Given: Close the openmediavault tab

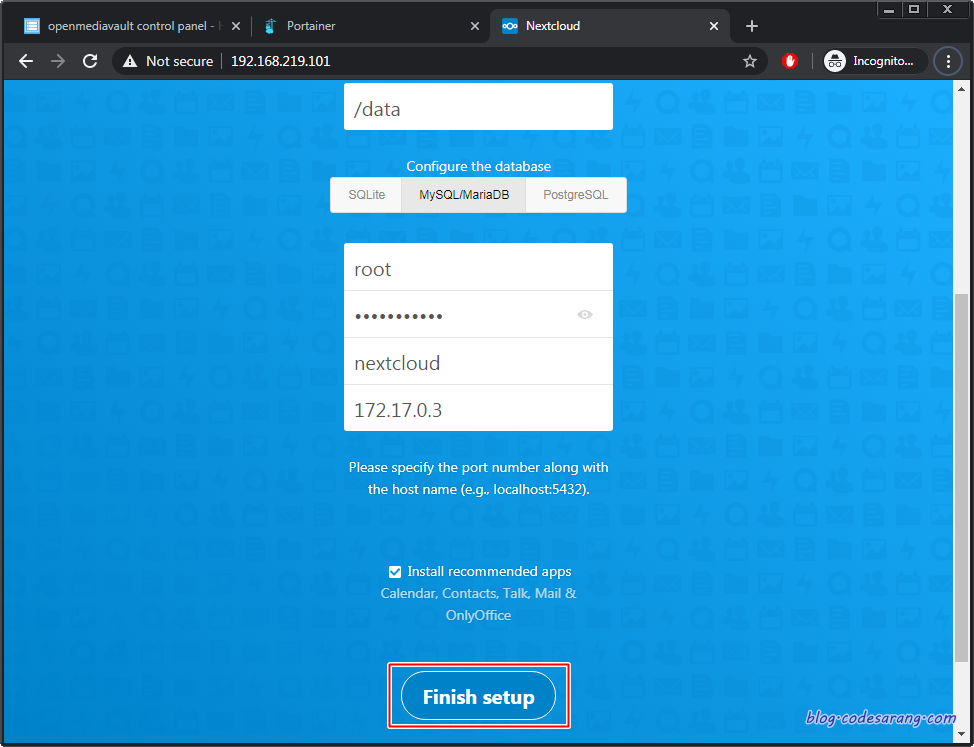Looking at the screenshot, I should (x=235, y=26).
